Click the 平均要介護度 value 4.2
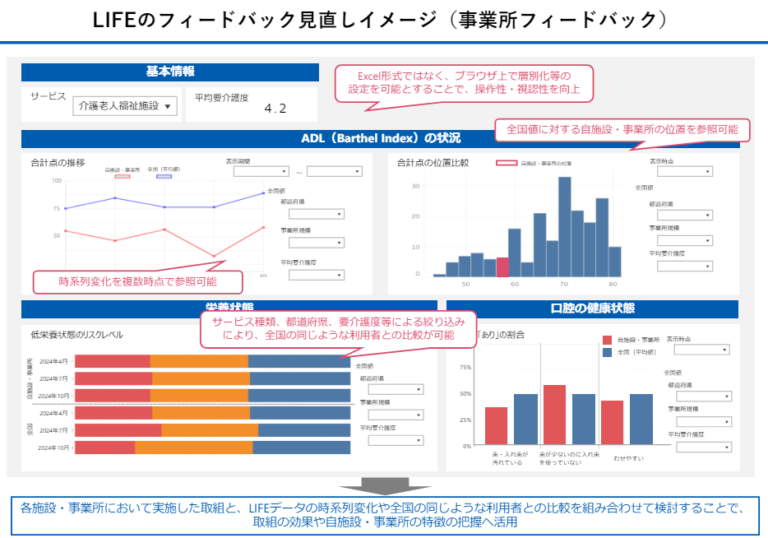768x538 pixels. [275, 109]
